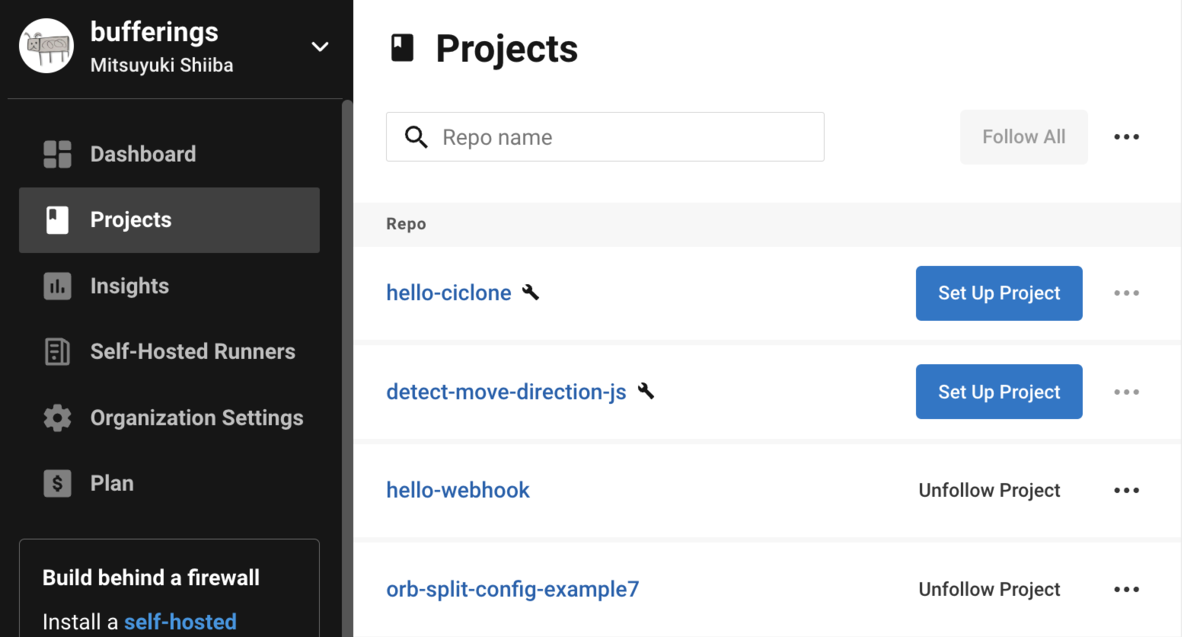The image size is (1200, 637).
Task: Click the wrench icon beside detect-move-direction-js
Action: [646, 391]
